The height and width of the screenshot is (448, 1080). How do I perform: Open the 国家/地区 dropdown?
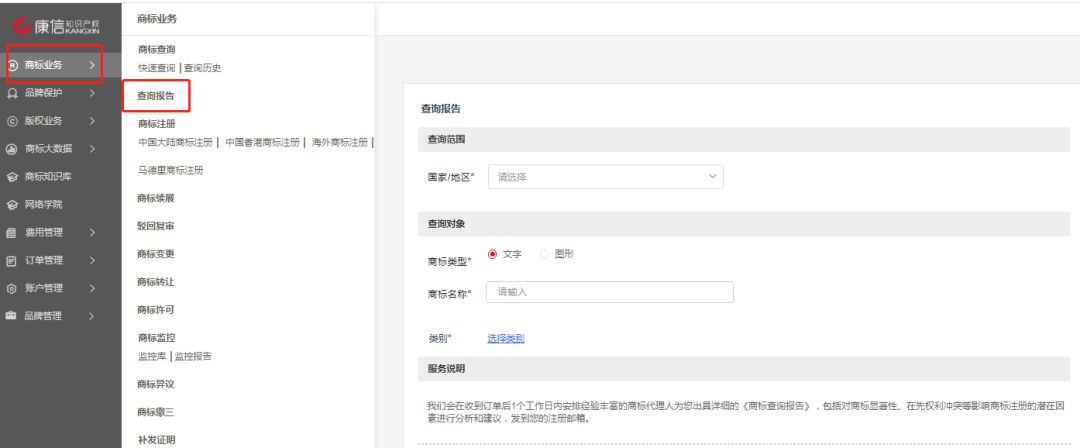604,177
